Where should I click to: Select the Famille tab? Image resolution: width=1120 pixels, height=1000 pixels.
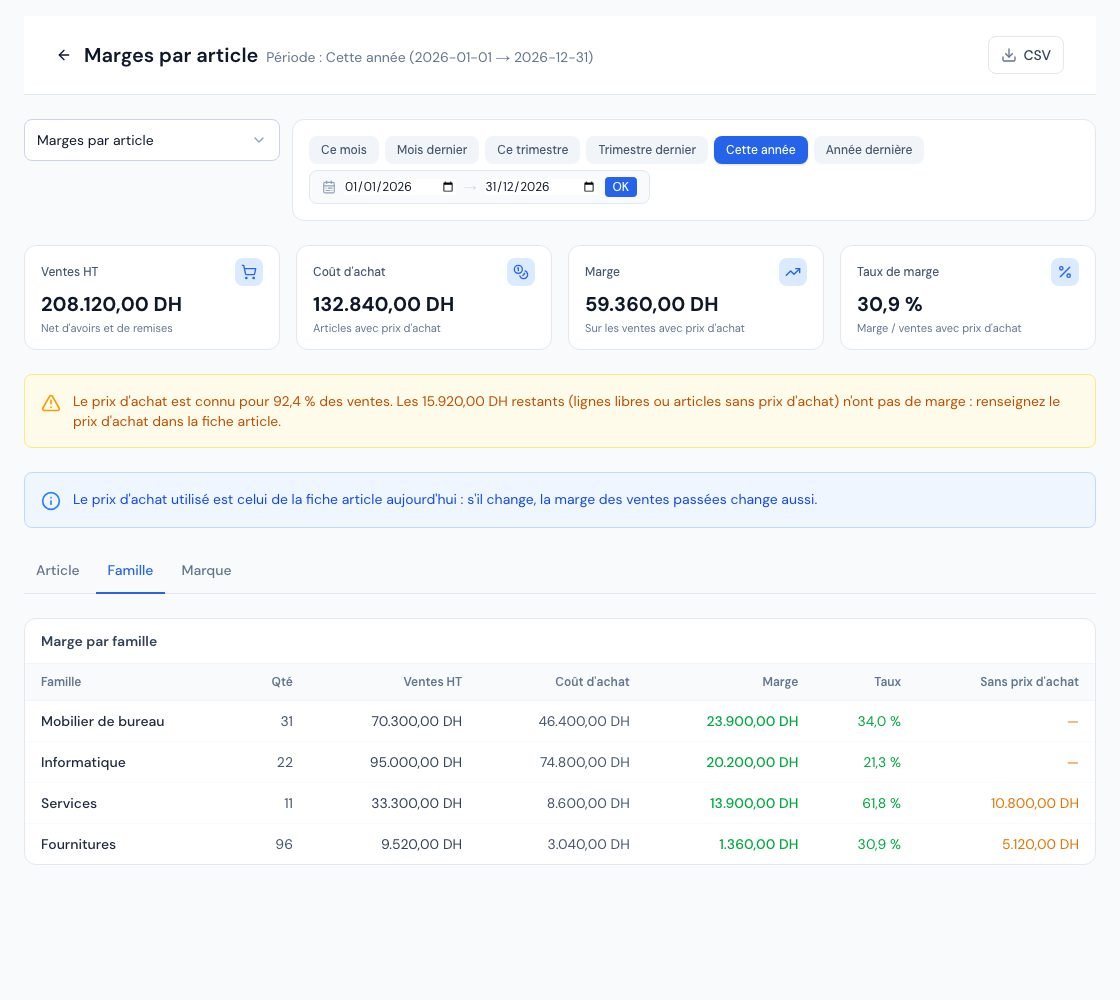point(130,570)
